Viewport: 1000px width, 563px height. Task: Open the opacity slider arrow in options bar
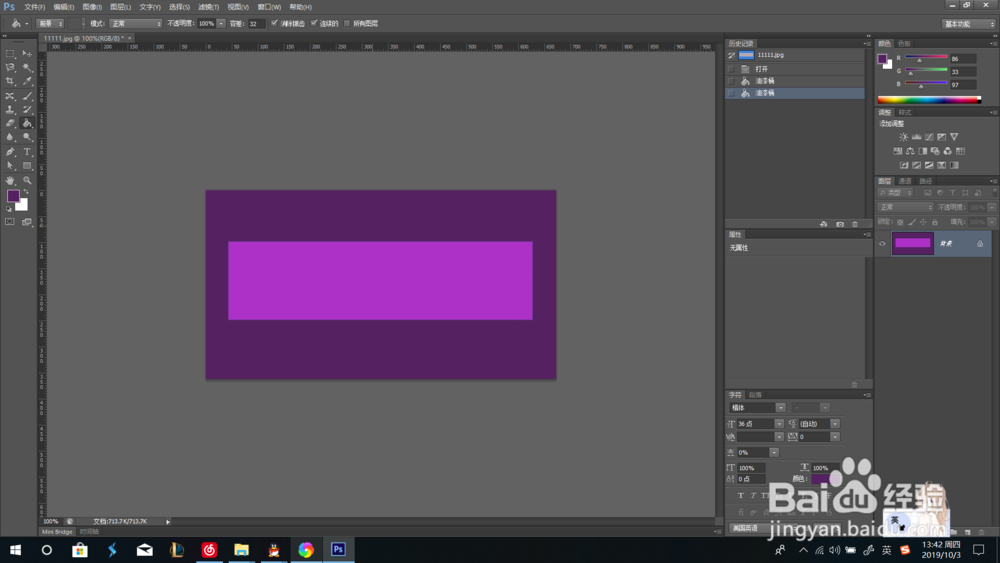tap(221, 24)
